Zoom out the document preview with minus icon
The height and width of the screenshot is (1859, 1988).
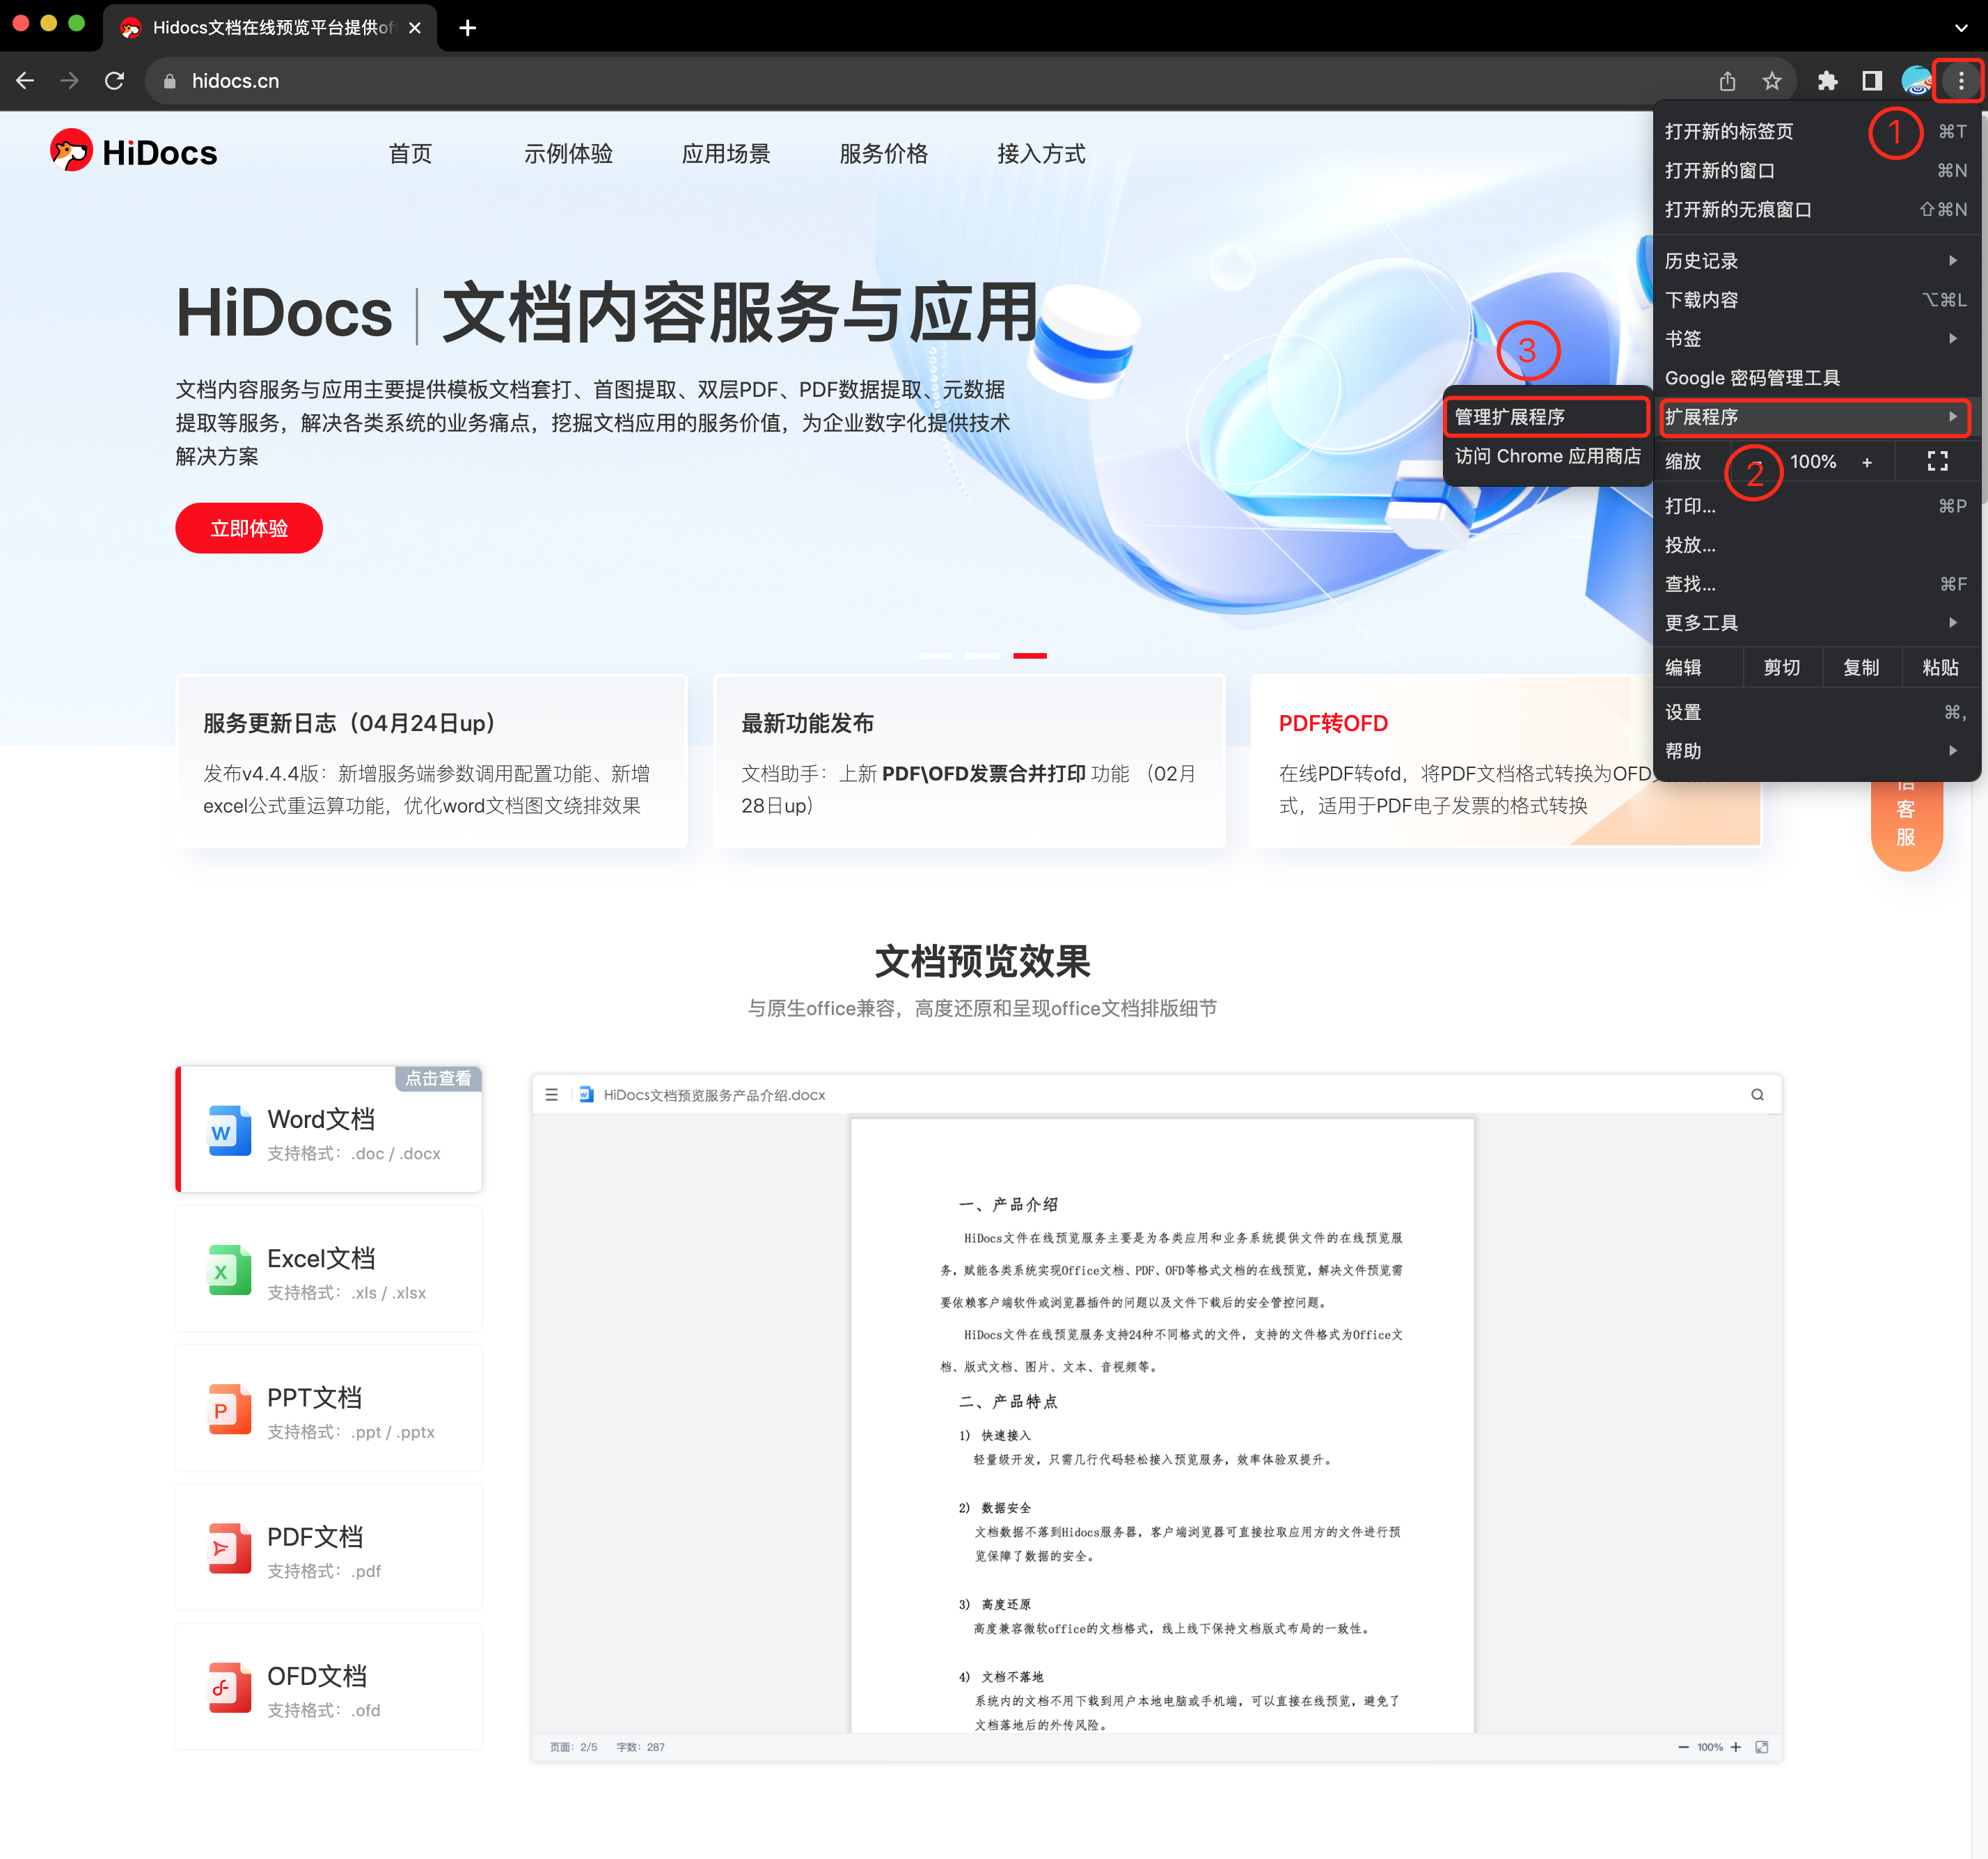(x=1683, y=1748)
